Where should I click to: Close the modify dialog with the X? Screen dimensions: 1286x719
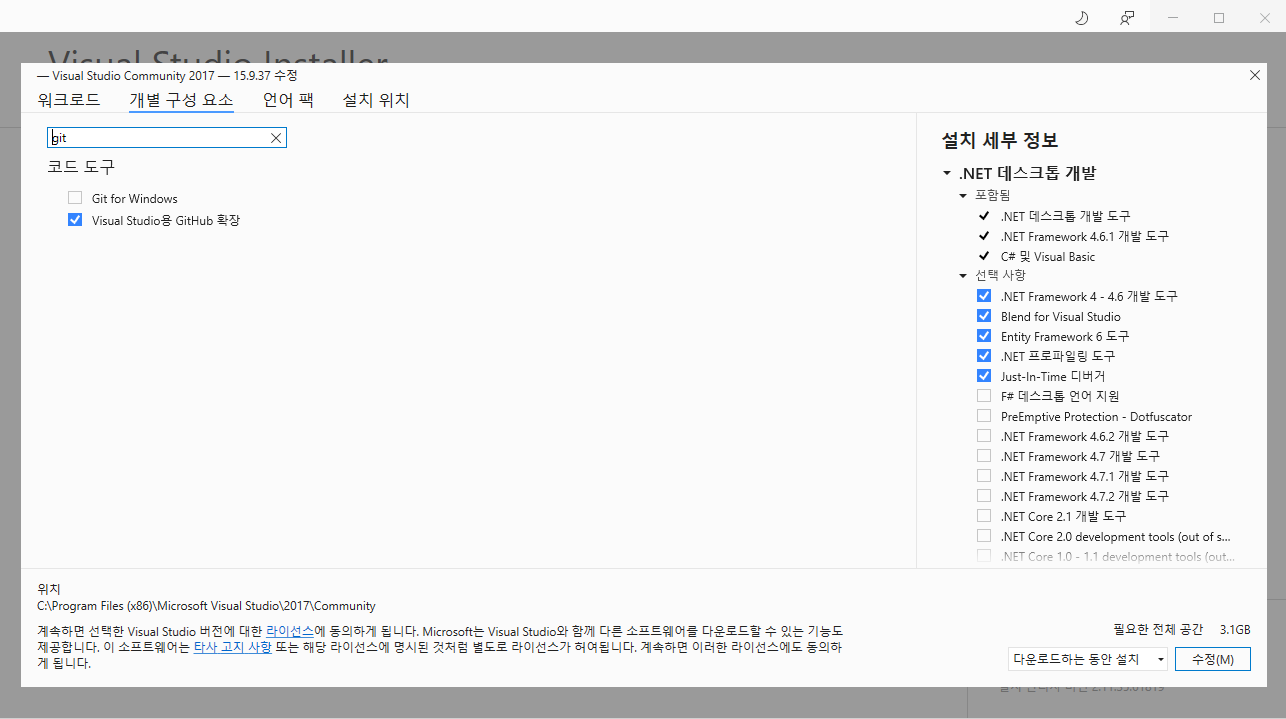(1255, 75)
